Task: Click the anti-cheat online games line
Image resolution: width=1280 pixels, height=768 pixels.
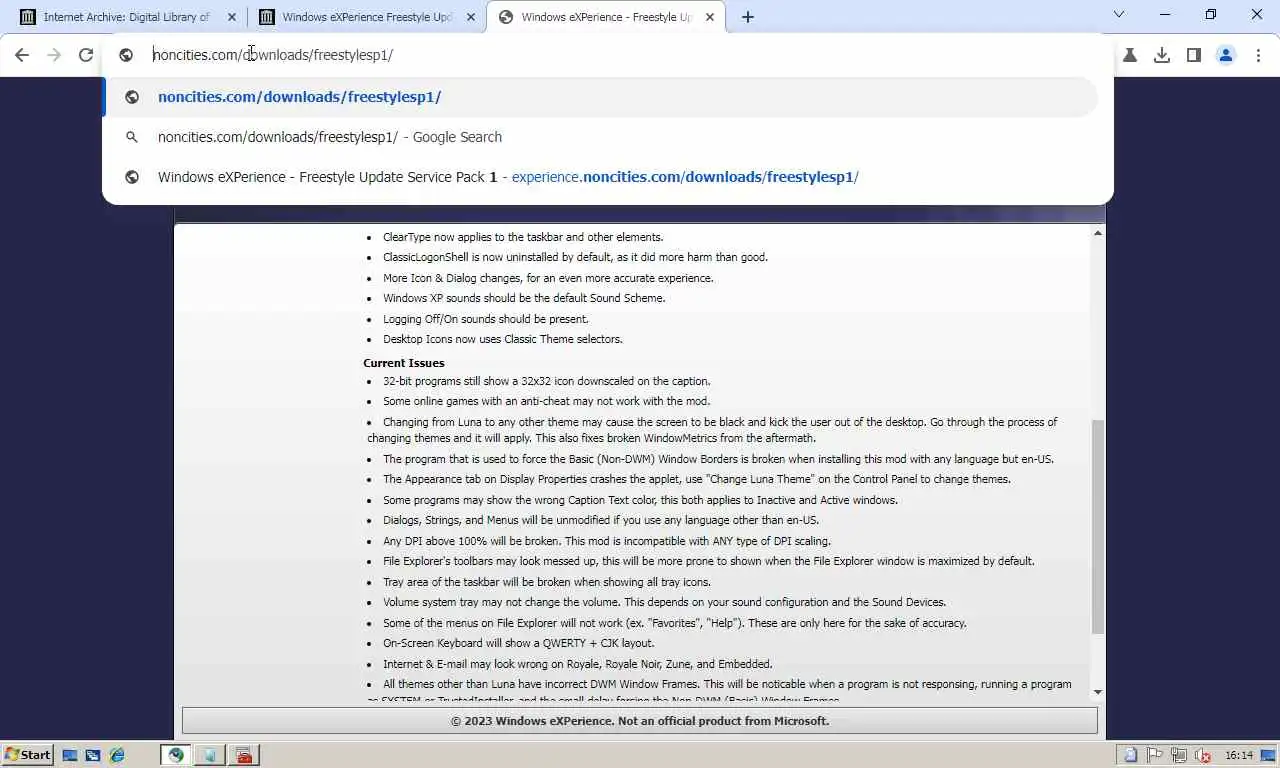Action: coord(546,401)
